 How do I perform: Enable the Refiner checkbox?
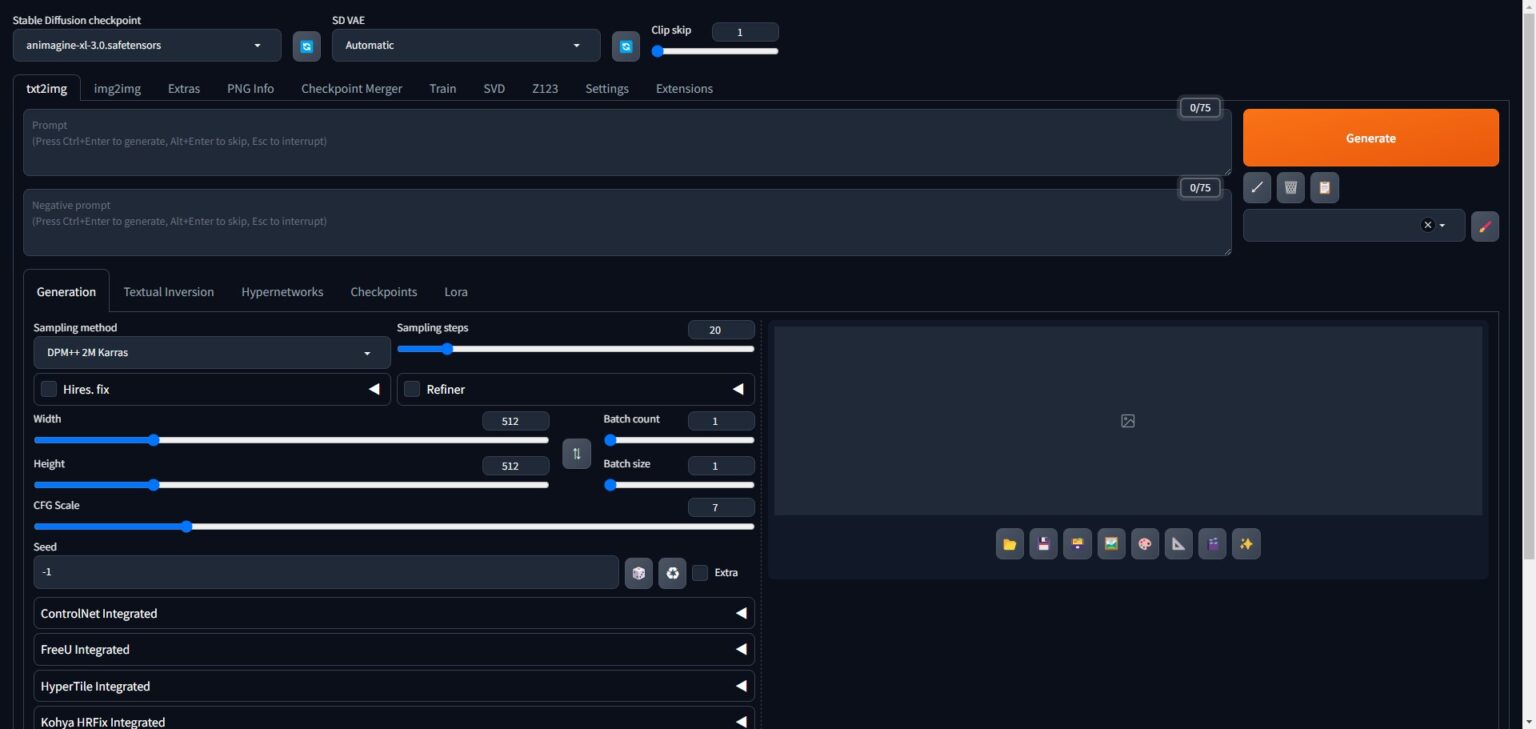point(412,389)
